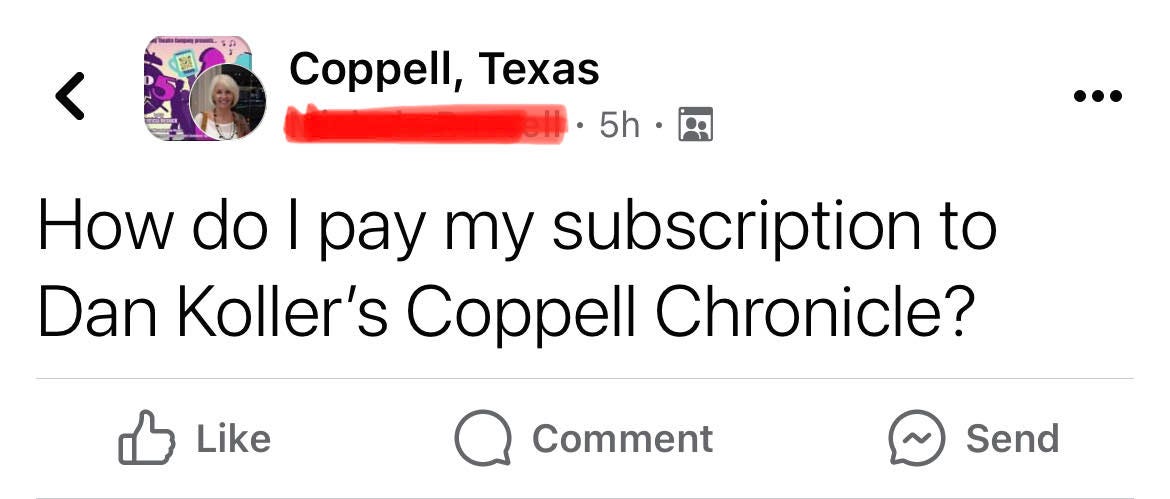The height and width of the screenshot is (499, 1170).
Task: Click the 5h post timestamp
Action: point(619,125)
